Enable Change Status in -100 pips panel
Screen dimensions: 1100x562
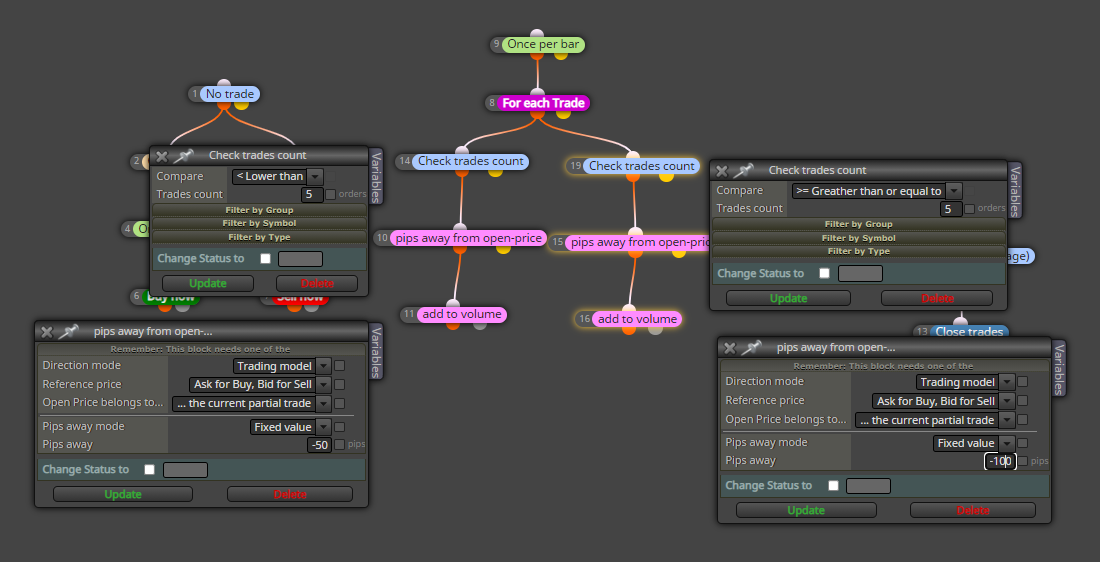(x=833, y=486)
